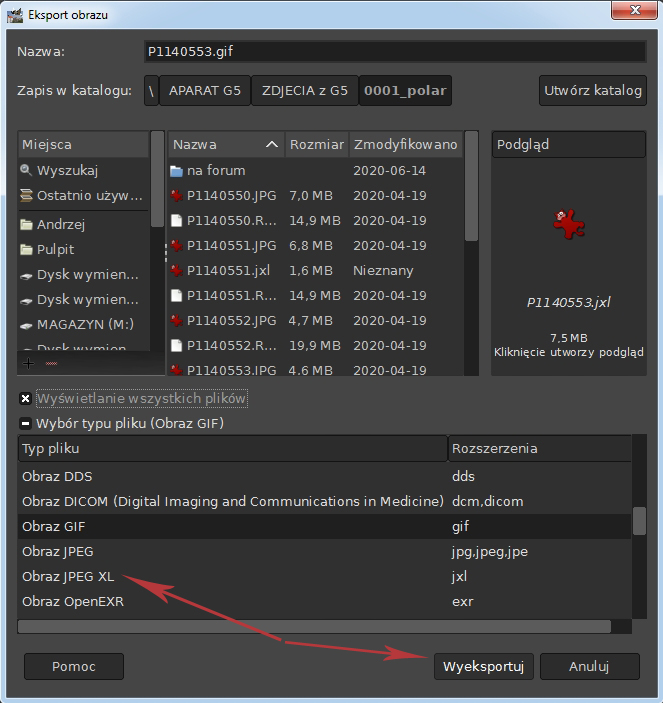Sort files by the Zmodyfikowano column
663x703 pixels.
pos(404,145)
